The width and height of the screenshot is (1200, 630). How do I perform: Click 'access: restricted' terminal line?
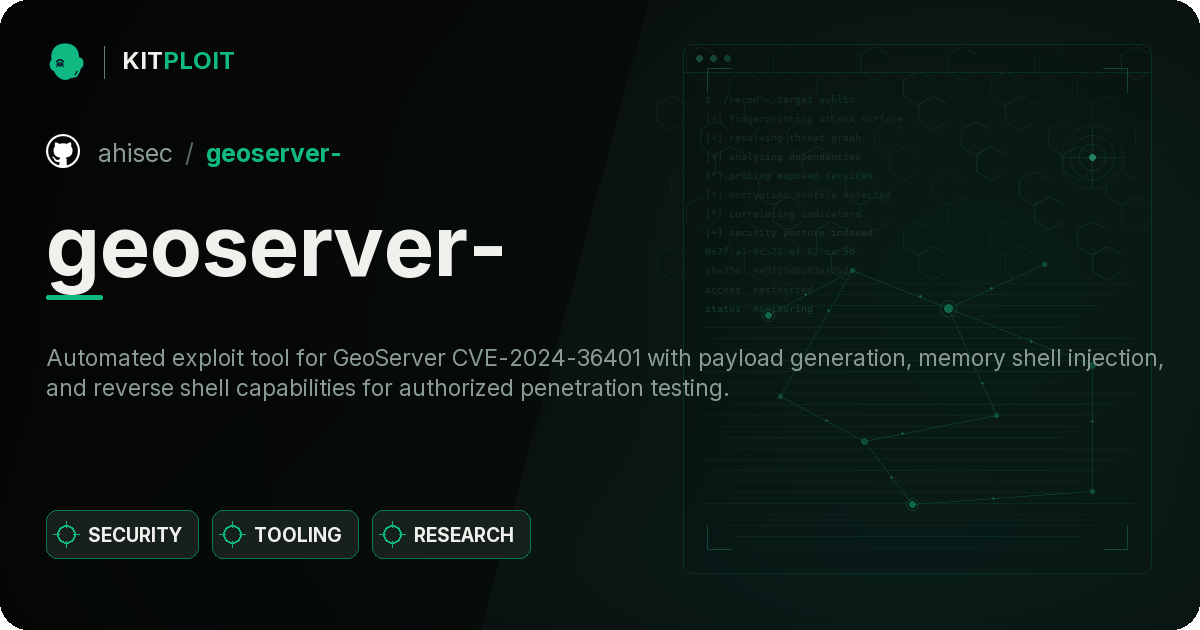(759, 290)
